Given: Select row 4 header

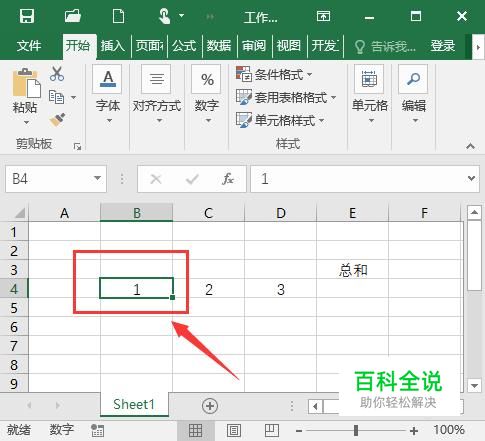Looking at the screenshot, I should point(14,289).
